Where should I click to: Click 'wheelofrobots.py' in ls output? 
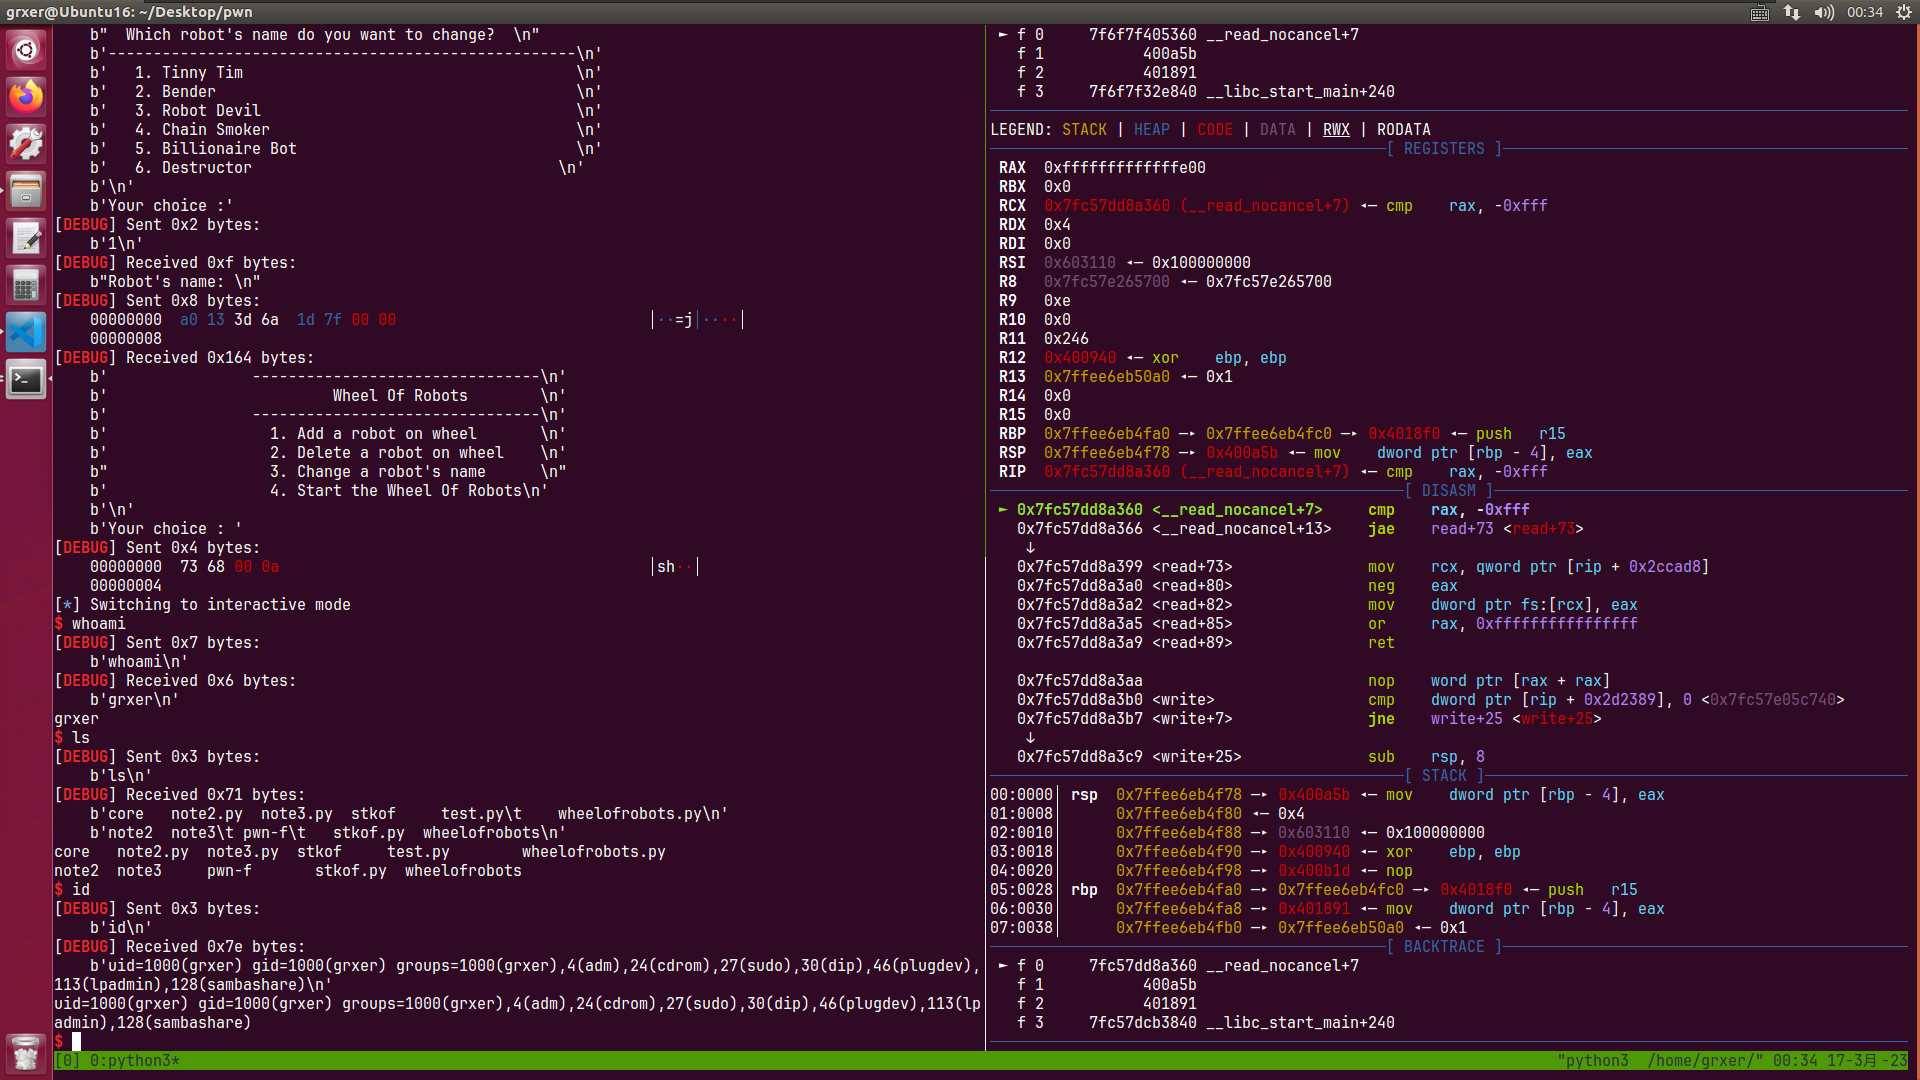[x=593, y=851]
